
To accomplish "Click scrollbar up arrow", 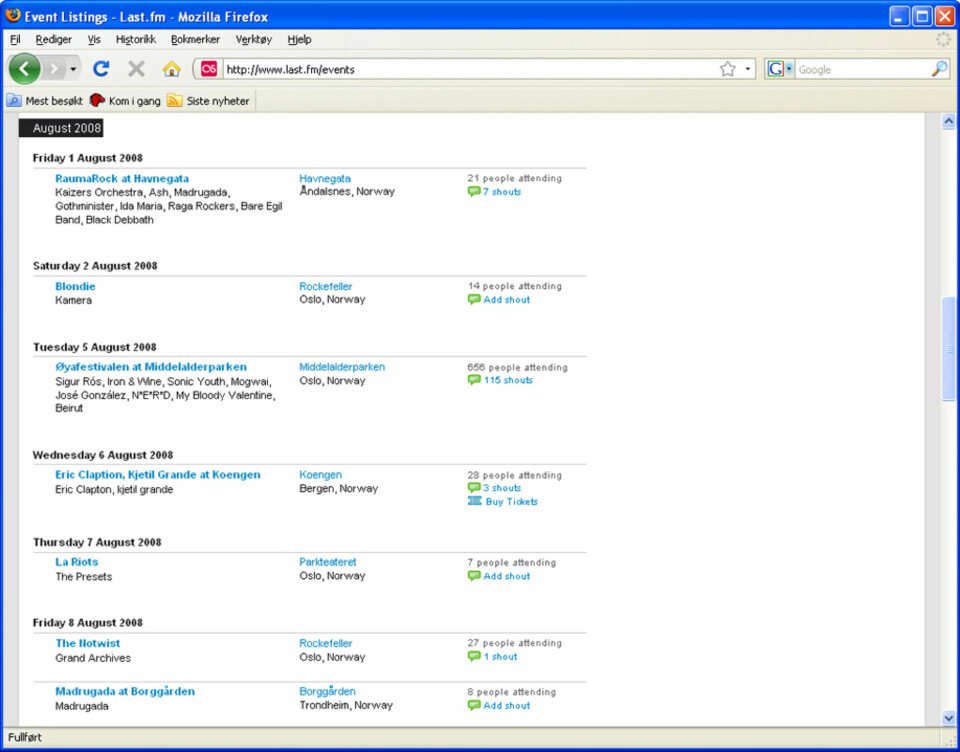I will coord(948,121).
